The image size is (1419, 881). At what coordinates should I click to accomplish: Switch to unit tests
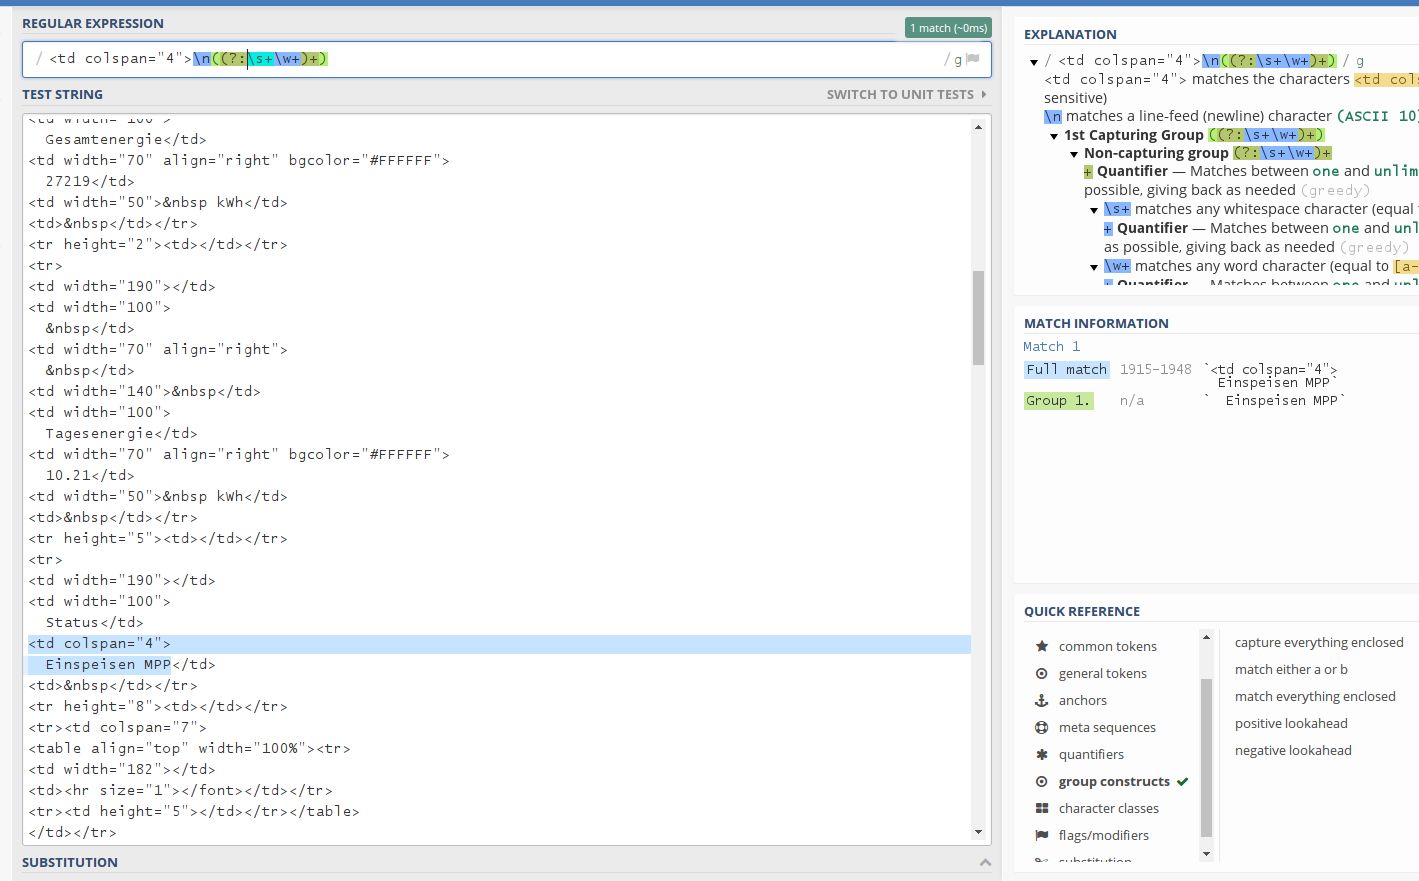906,94
